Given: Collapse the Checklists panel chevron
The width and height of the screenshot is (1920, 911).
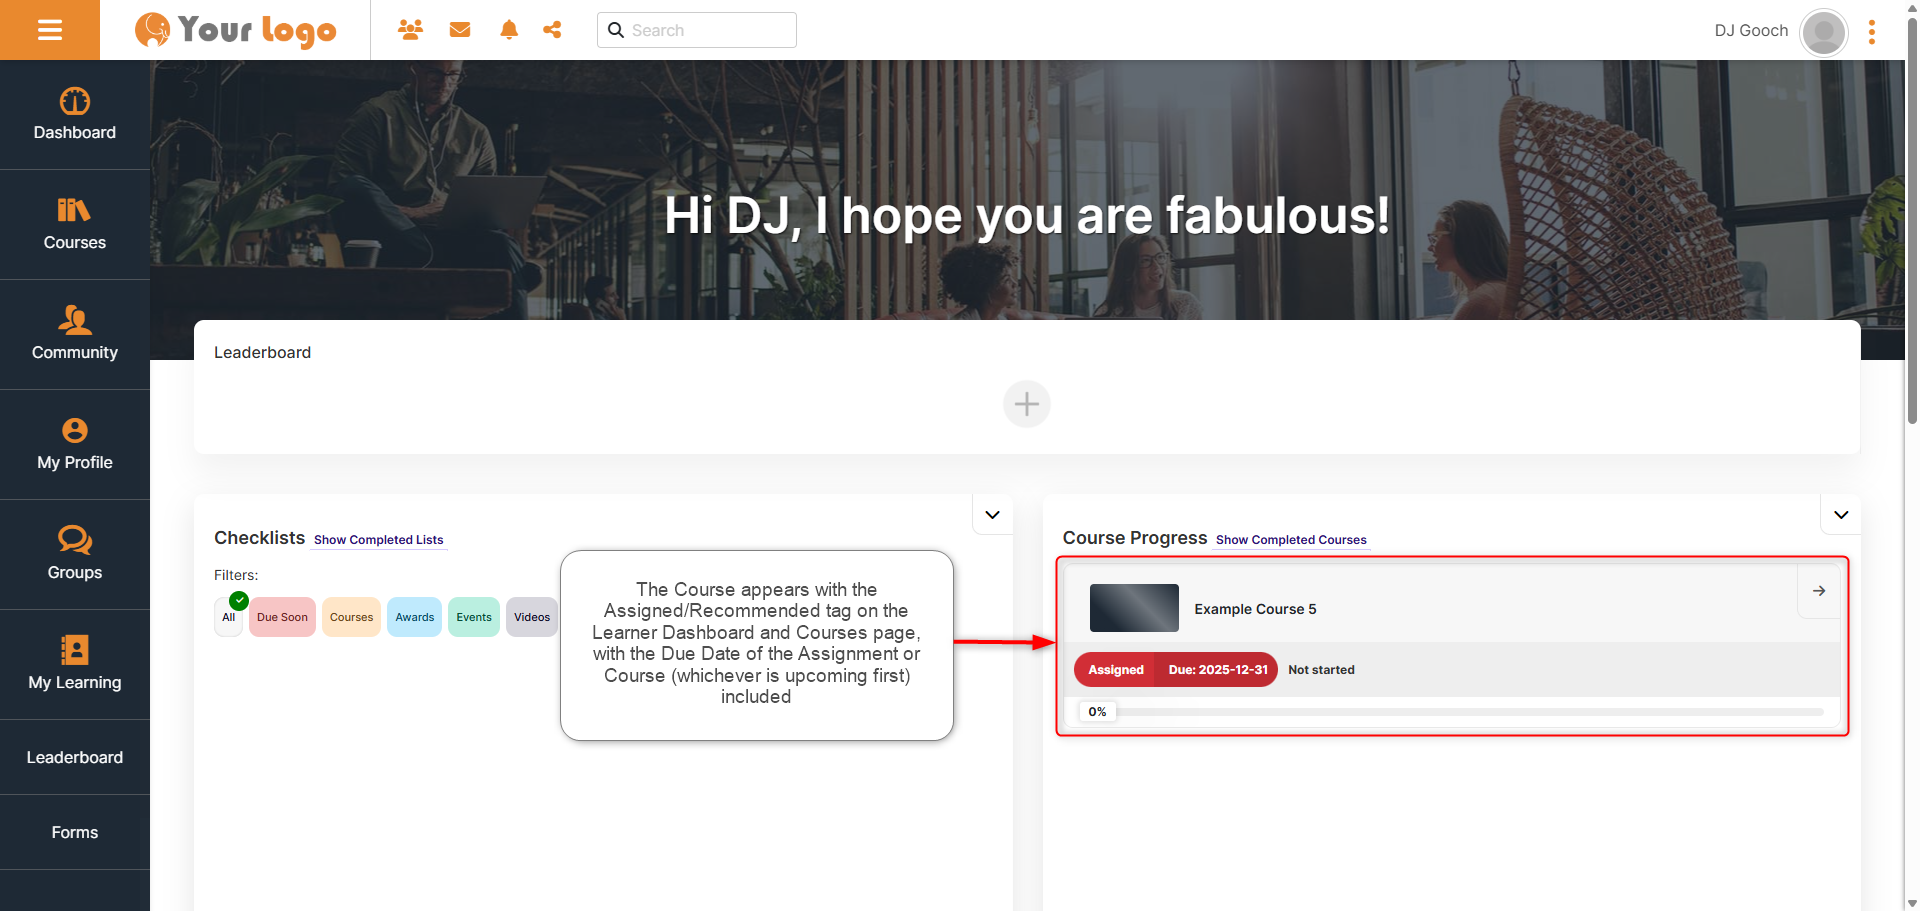Looking at the screenshot, I should point(992,515).
